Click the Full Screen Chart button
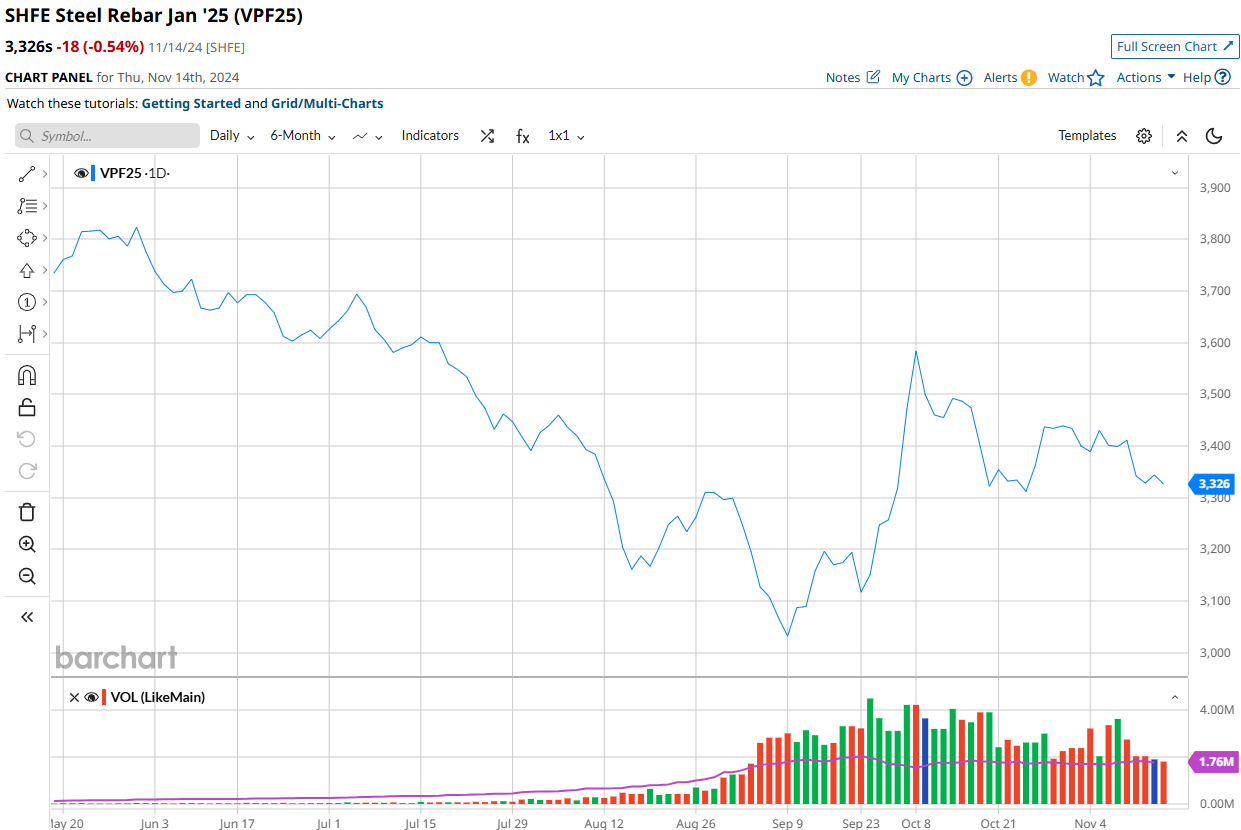 [1175, 46]
